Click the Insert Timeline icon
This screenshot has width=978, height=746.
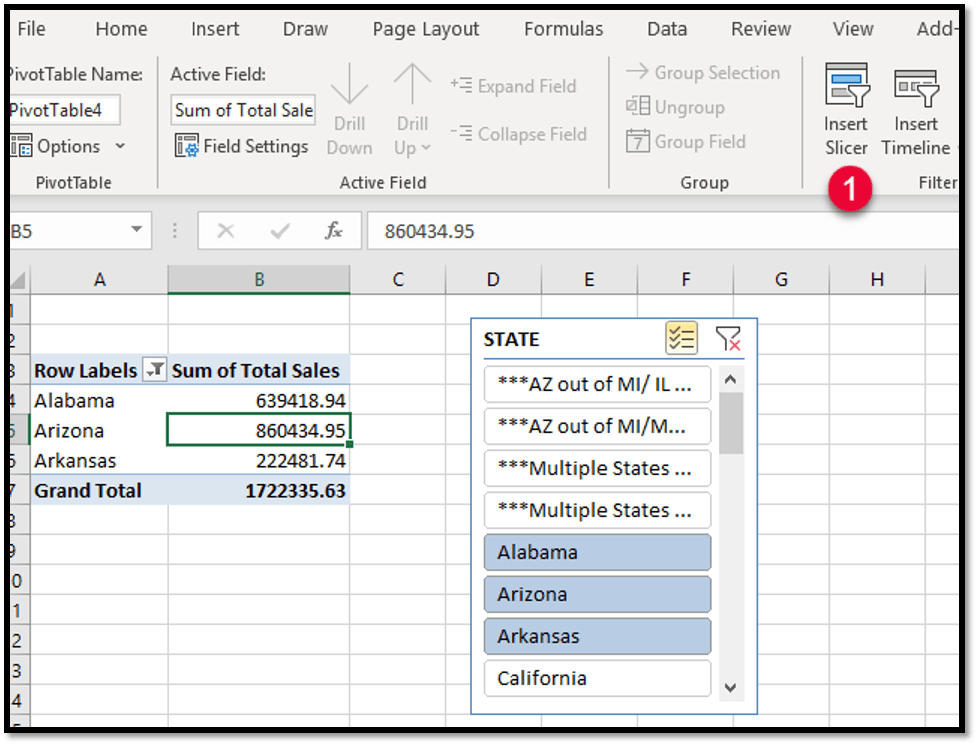[915, 87]
